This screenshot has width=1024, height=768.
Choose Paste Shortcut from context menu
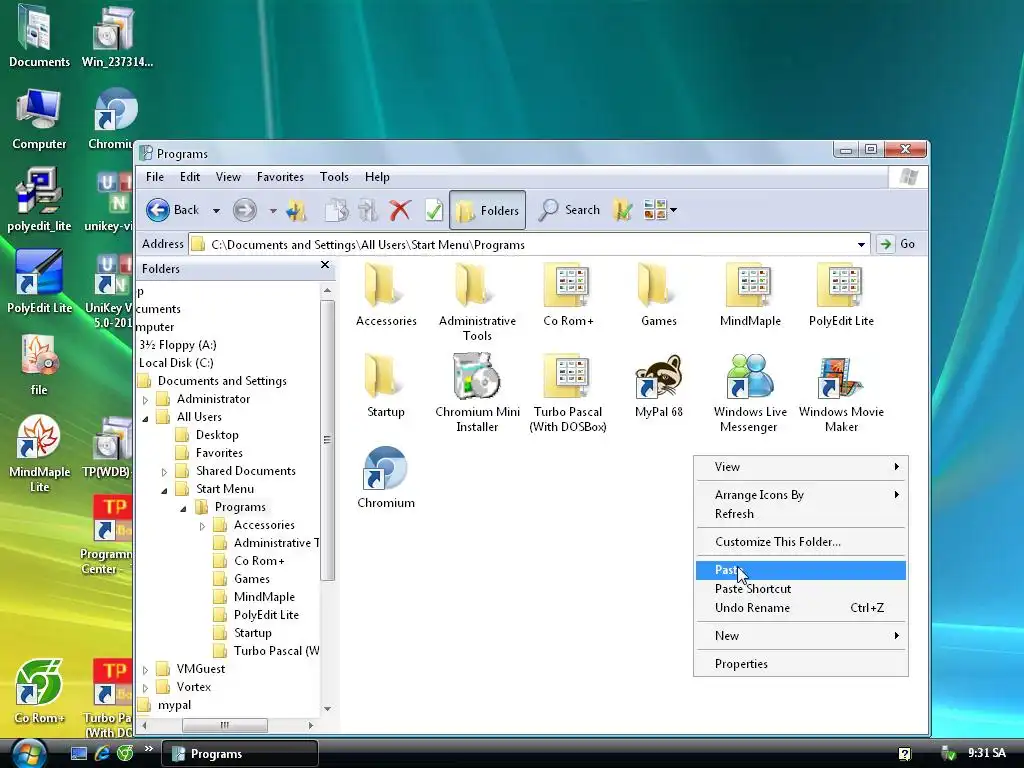801,589
